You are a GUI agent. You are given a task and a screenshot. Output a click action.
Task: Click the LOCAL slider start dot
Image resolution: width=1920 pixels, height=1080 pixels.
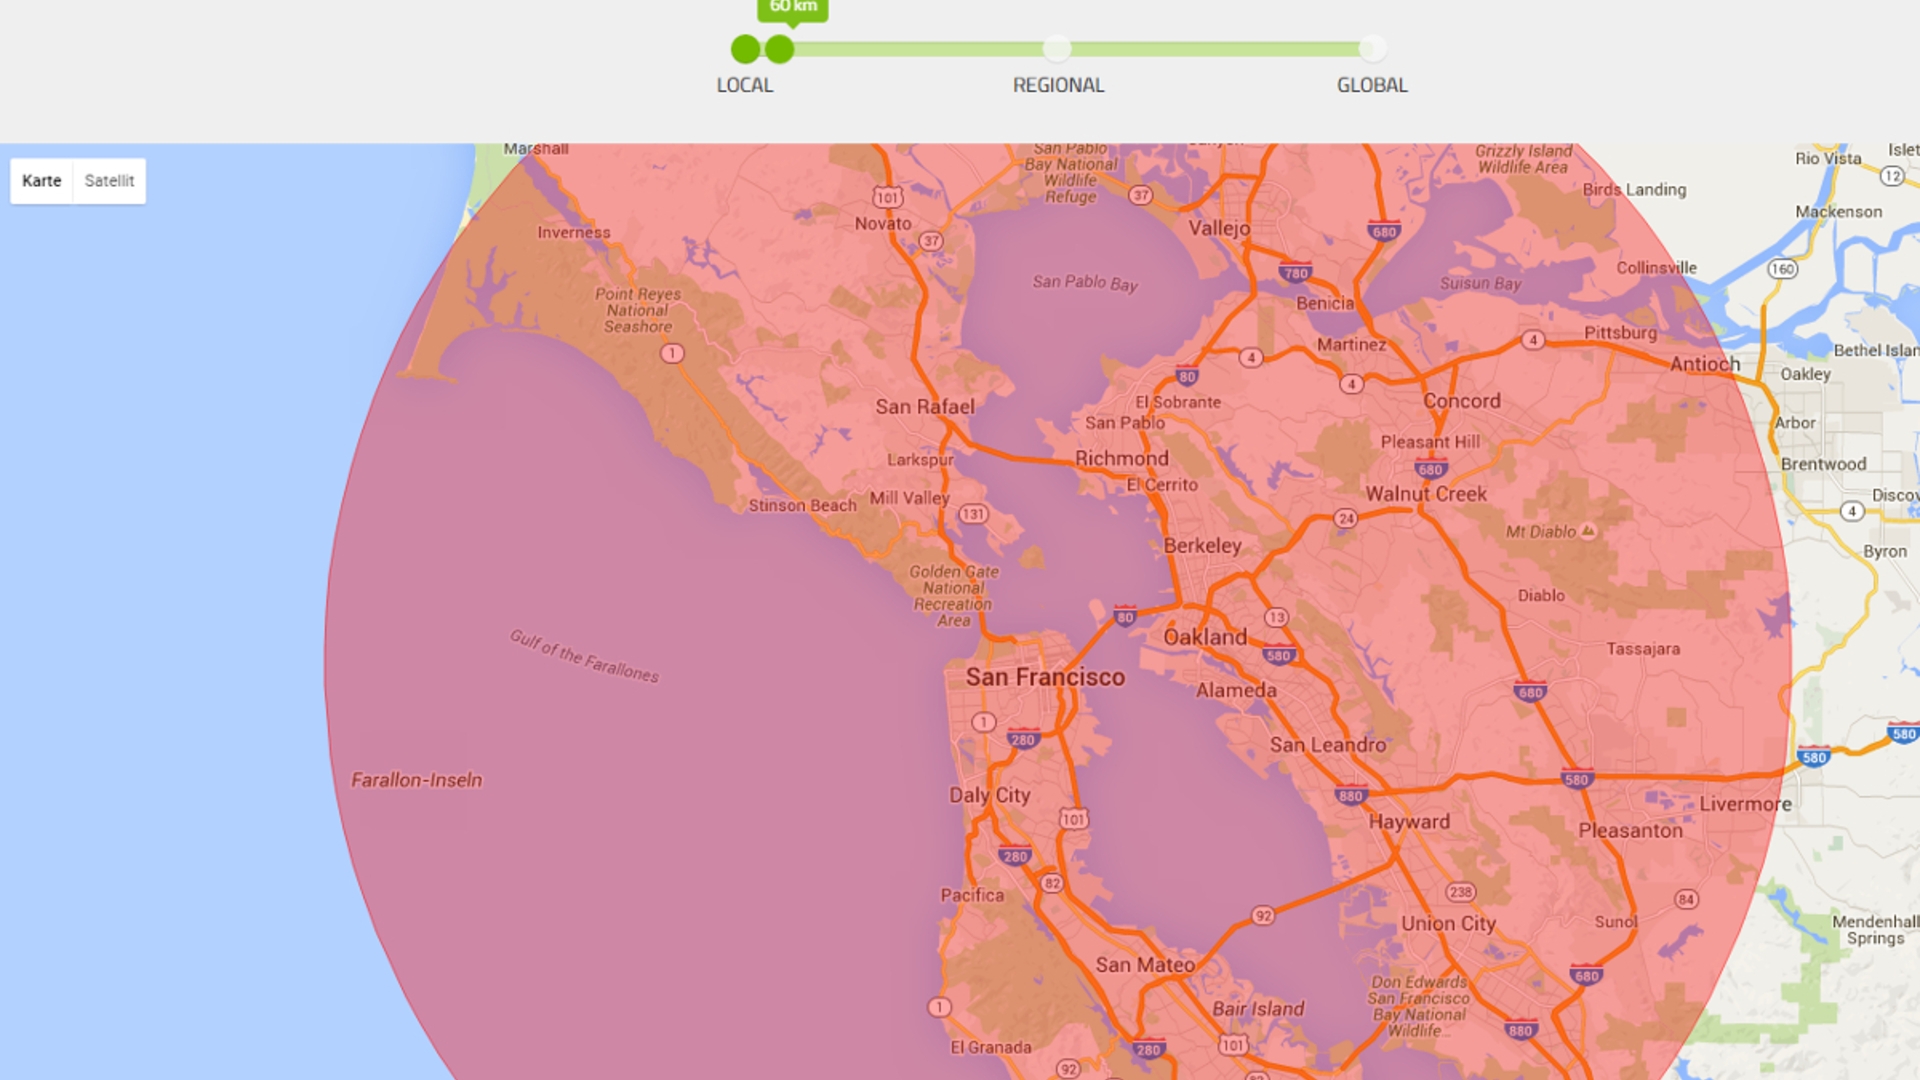(745, 49)
